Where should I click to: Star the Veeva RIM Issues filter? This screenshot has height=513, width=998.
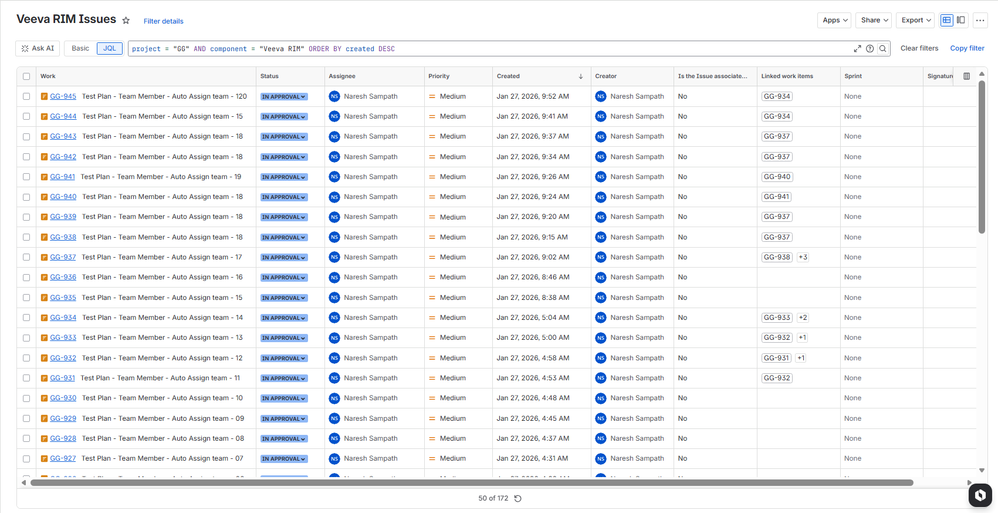click(126, 20)
